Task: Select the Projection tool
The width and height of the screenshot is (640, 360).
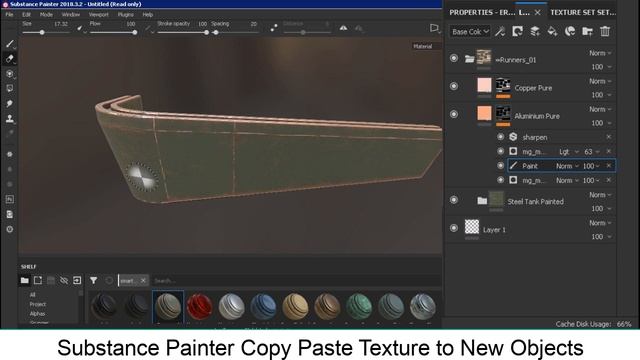Action: pyautogui.click(x=10, y=74)
